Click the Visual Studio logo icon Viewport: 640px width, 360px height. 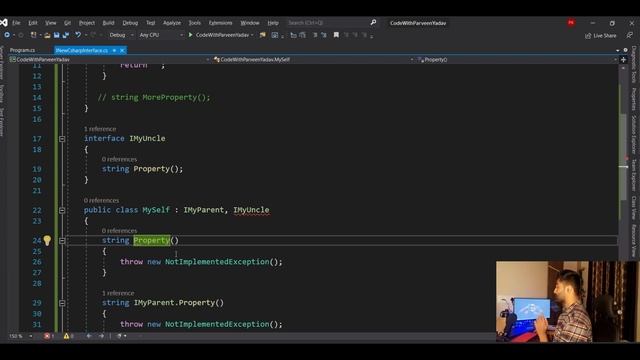tap(4, 23)
